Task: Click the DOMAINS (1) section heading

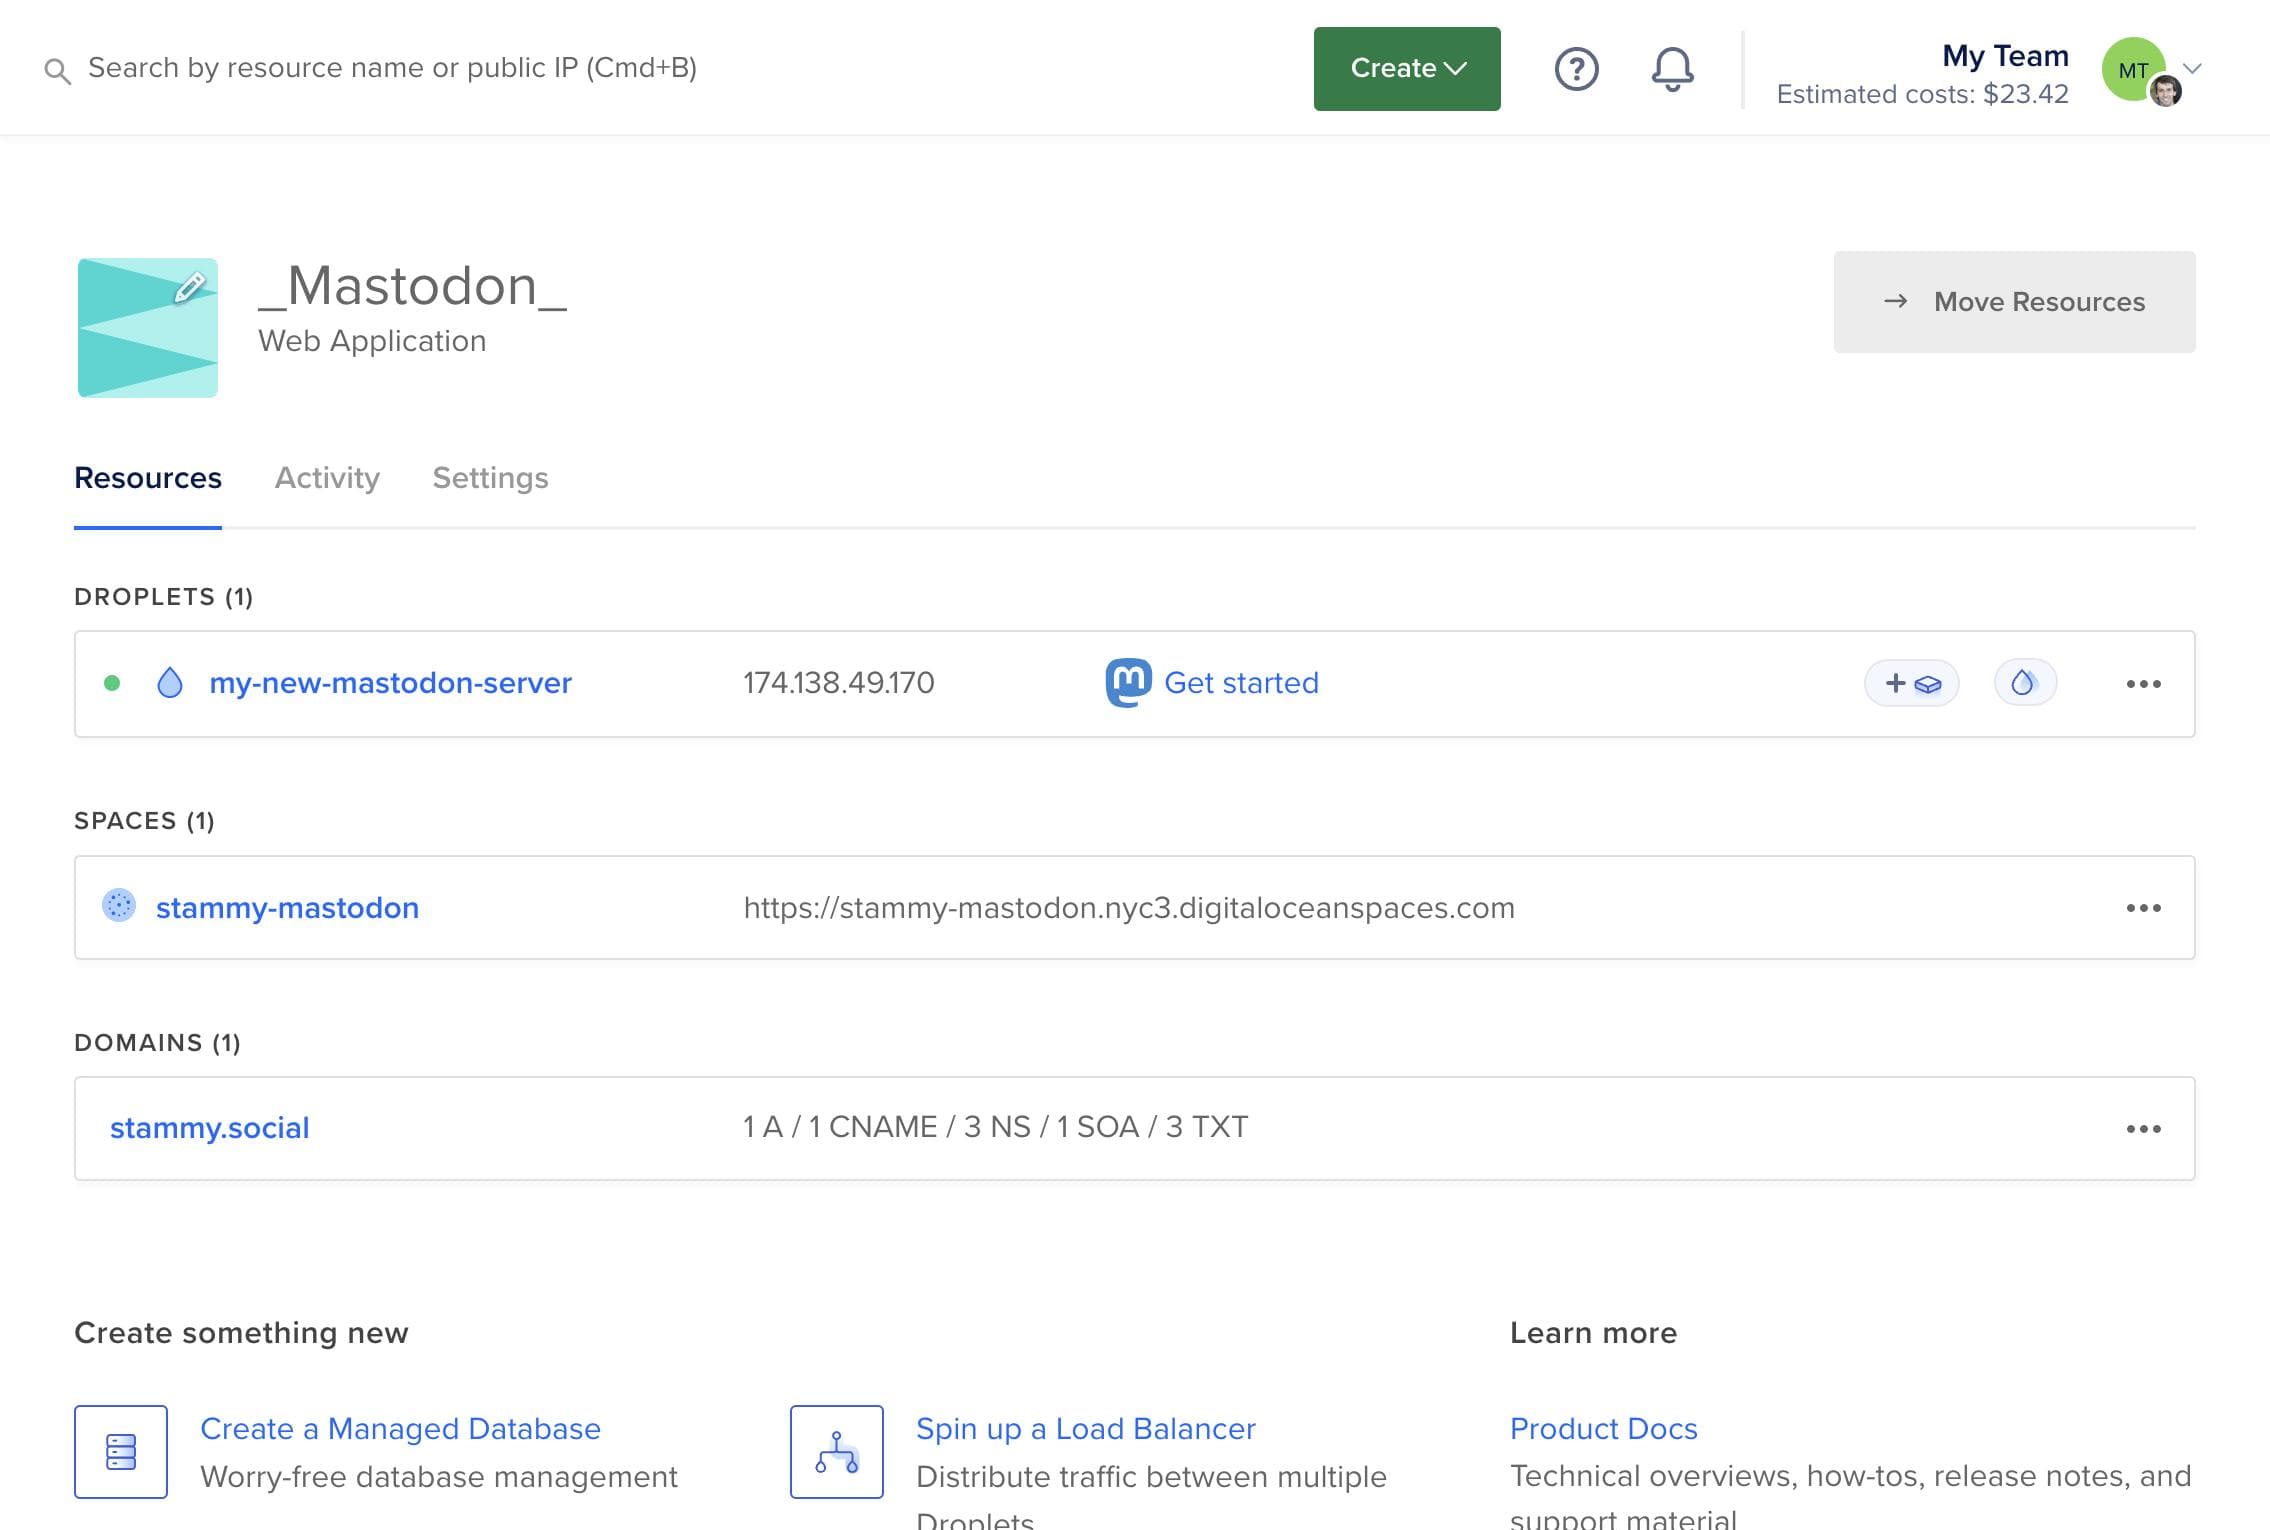Action: coord(157,1043)
